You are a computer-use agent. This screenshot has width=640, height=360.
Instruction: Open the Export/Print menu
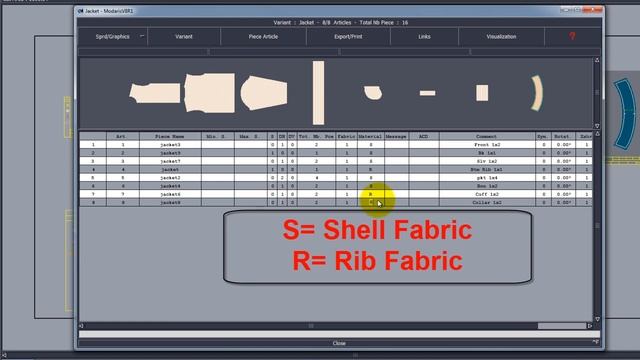click(348, 37)
